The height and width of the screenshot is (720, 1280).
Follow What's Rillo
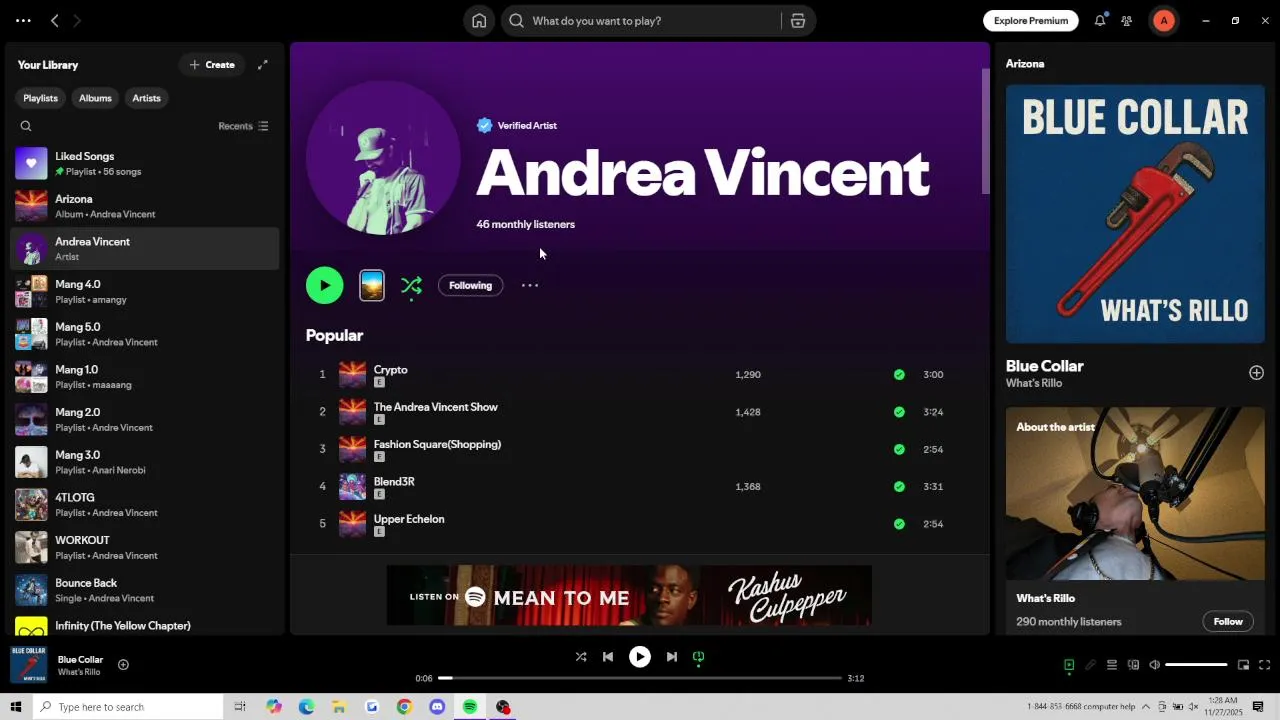pos(1228,622)
